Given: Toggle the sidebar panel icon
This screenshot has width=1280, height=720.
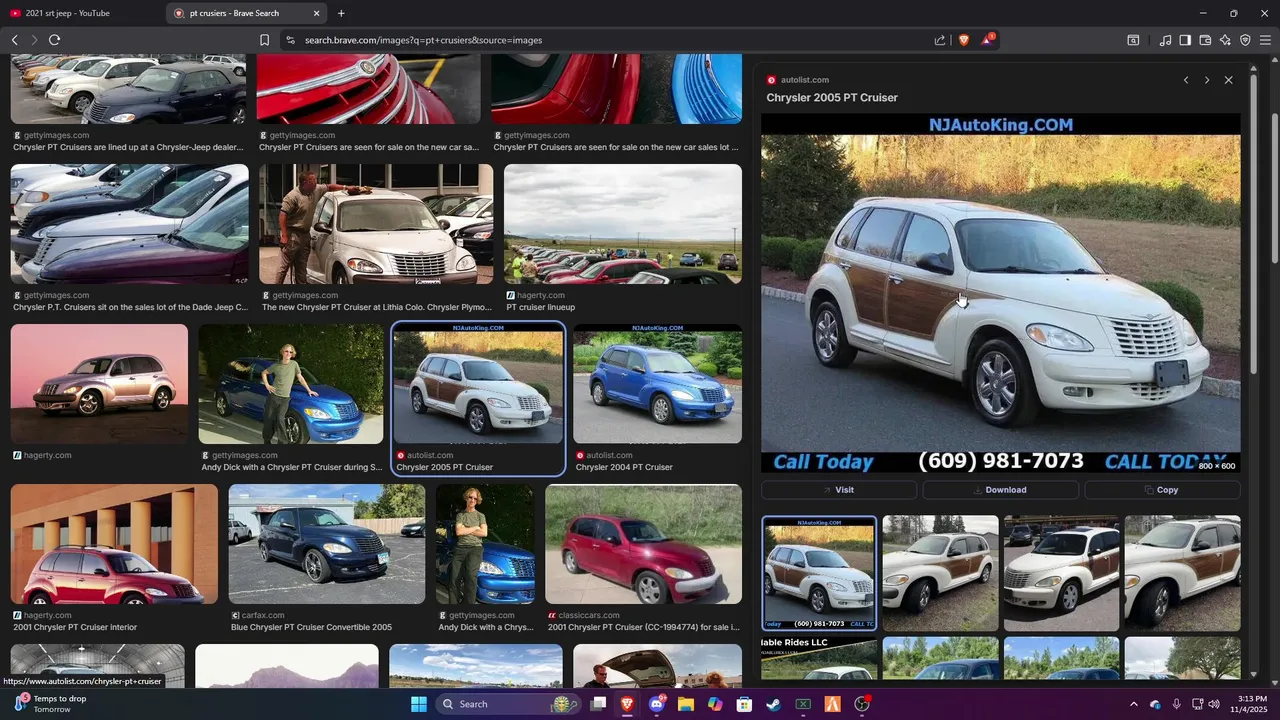Looking at the screenshot, I should 1185,40.
